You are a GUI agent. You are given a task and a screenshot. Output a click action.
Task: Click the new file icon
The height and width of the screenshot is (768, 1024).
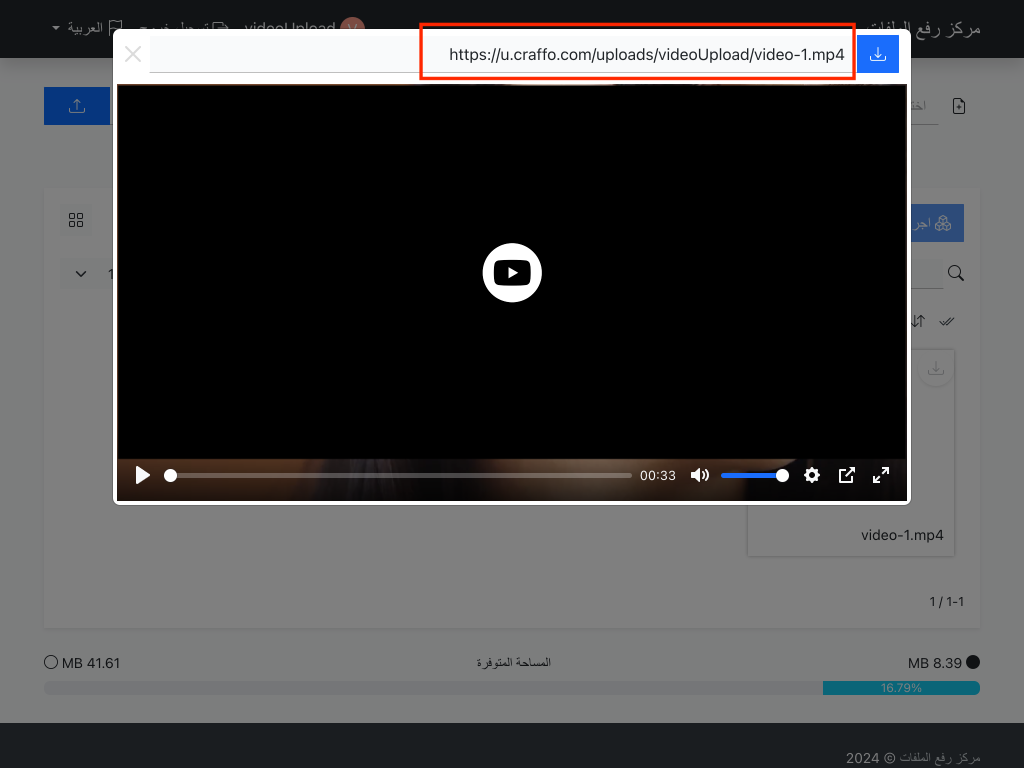click(x=959, y=106)
